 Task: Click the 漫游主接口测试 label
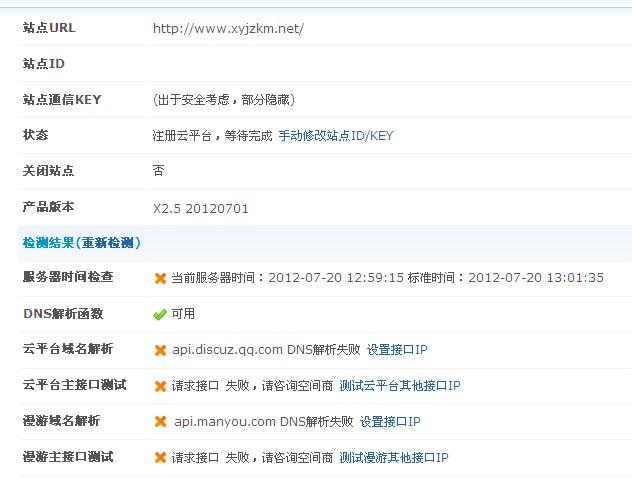pos(68,457)
